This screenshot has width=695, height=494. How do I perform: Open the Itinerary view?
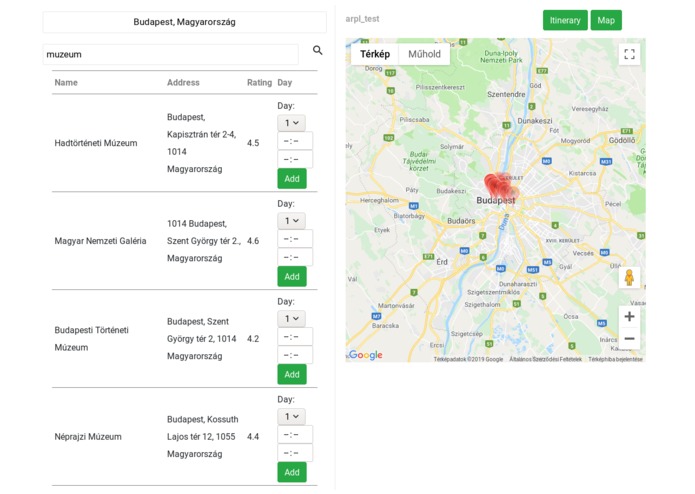565,20
